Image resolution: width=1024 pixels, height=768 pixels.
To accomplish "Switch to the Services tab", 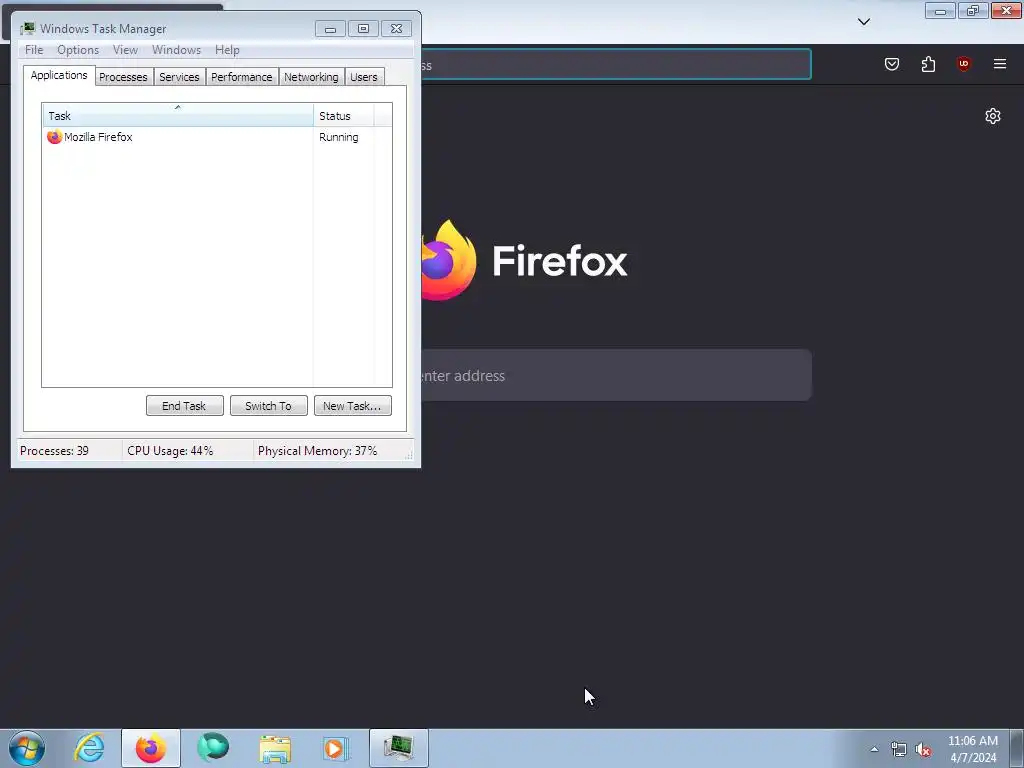I will tap(180, 77).
